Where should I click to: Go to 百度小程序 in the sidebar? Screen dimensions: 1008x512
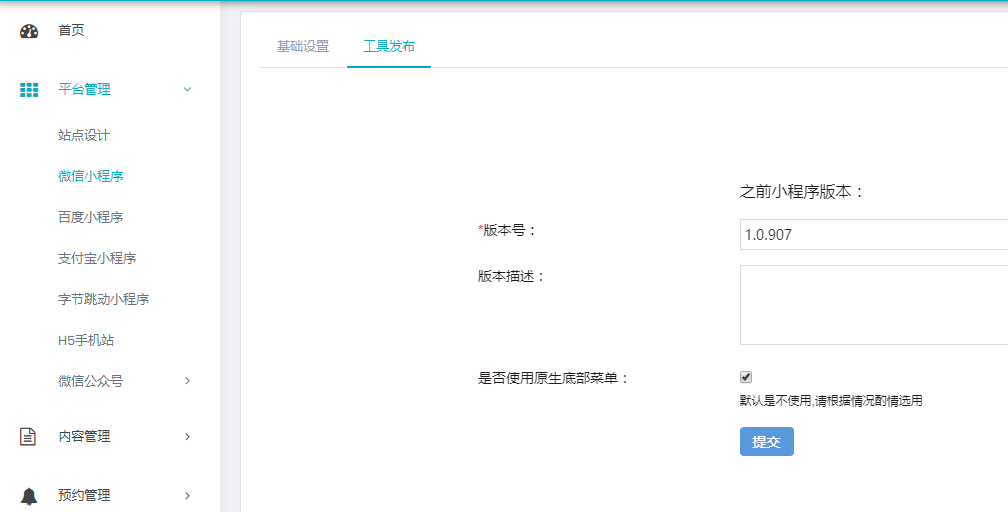point(91,218)
